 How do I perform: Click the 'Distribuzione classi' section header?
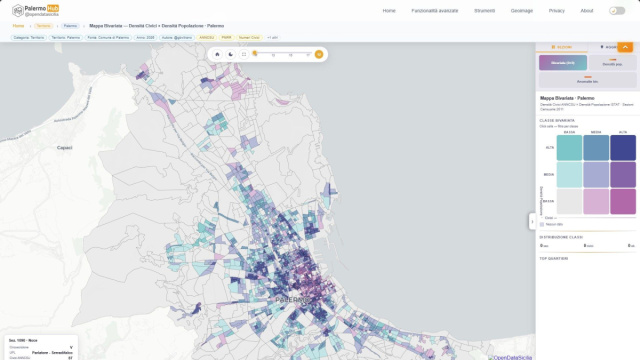click(561, 237)
